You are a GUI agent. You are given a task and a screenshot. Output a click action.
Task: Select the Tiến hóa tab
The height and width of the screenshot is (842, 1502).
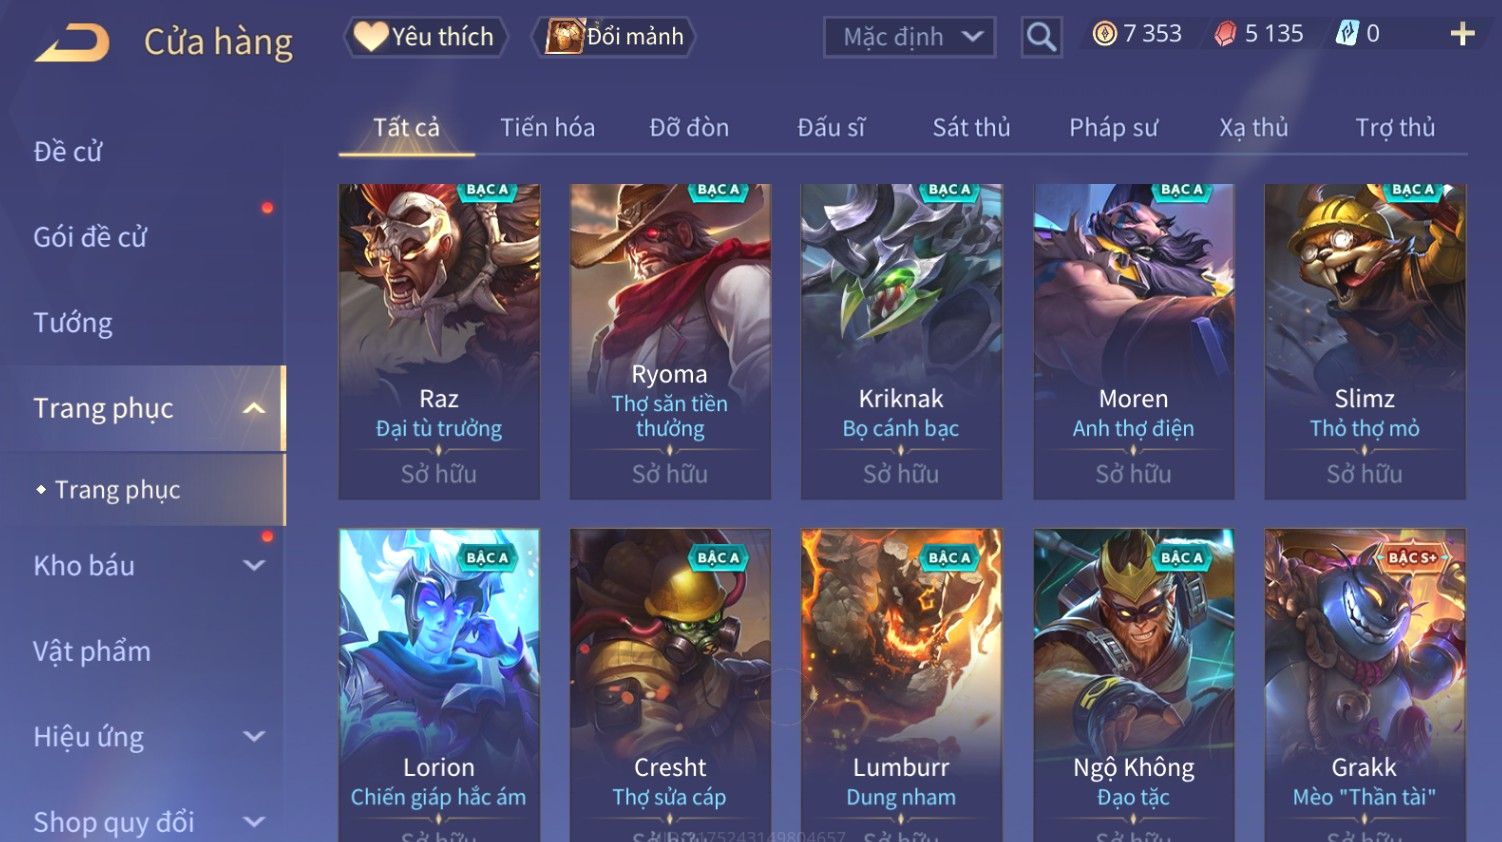(x=547, y=128)
